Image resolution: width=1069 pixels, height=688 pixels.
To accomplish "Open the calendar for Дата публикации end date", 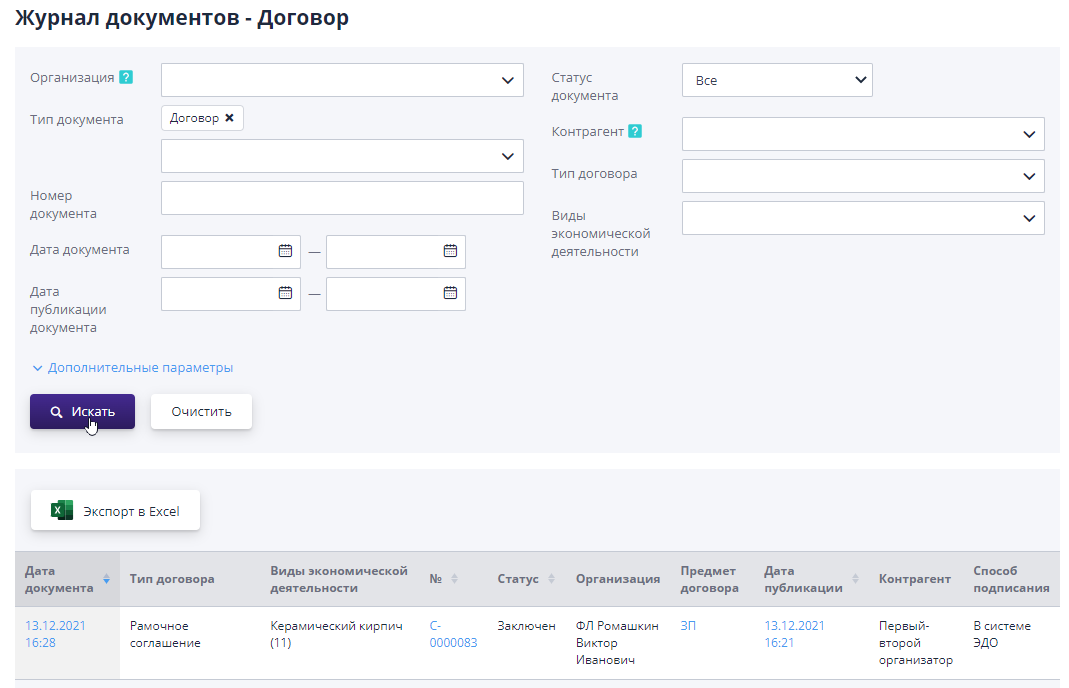I will click(451, 293).
